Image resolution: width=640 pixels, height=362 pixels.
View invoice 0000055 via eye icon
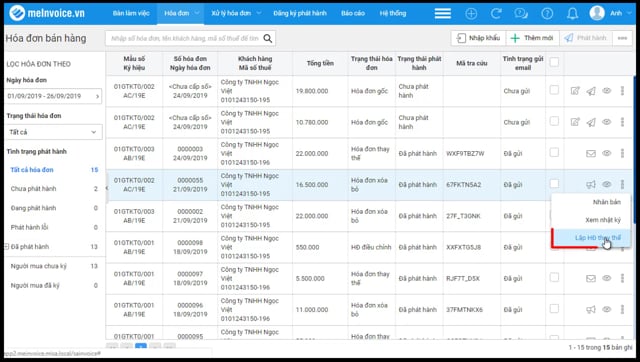click(x=607, y=184)
